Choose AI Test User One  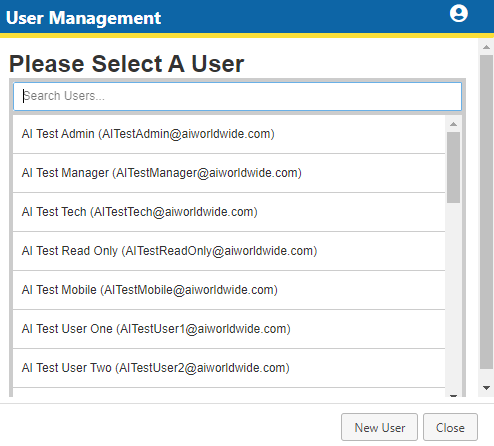229,329
